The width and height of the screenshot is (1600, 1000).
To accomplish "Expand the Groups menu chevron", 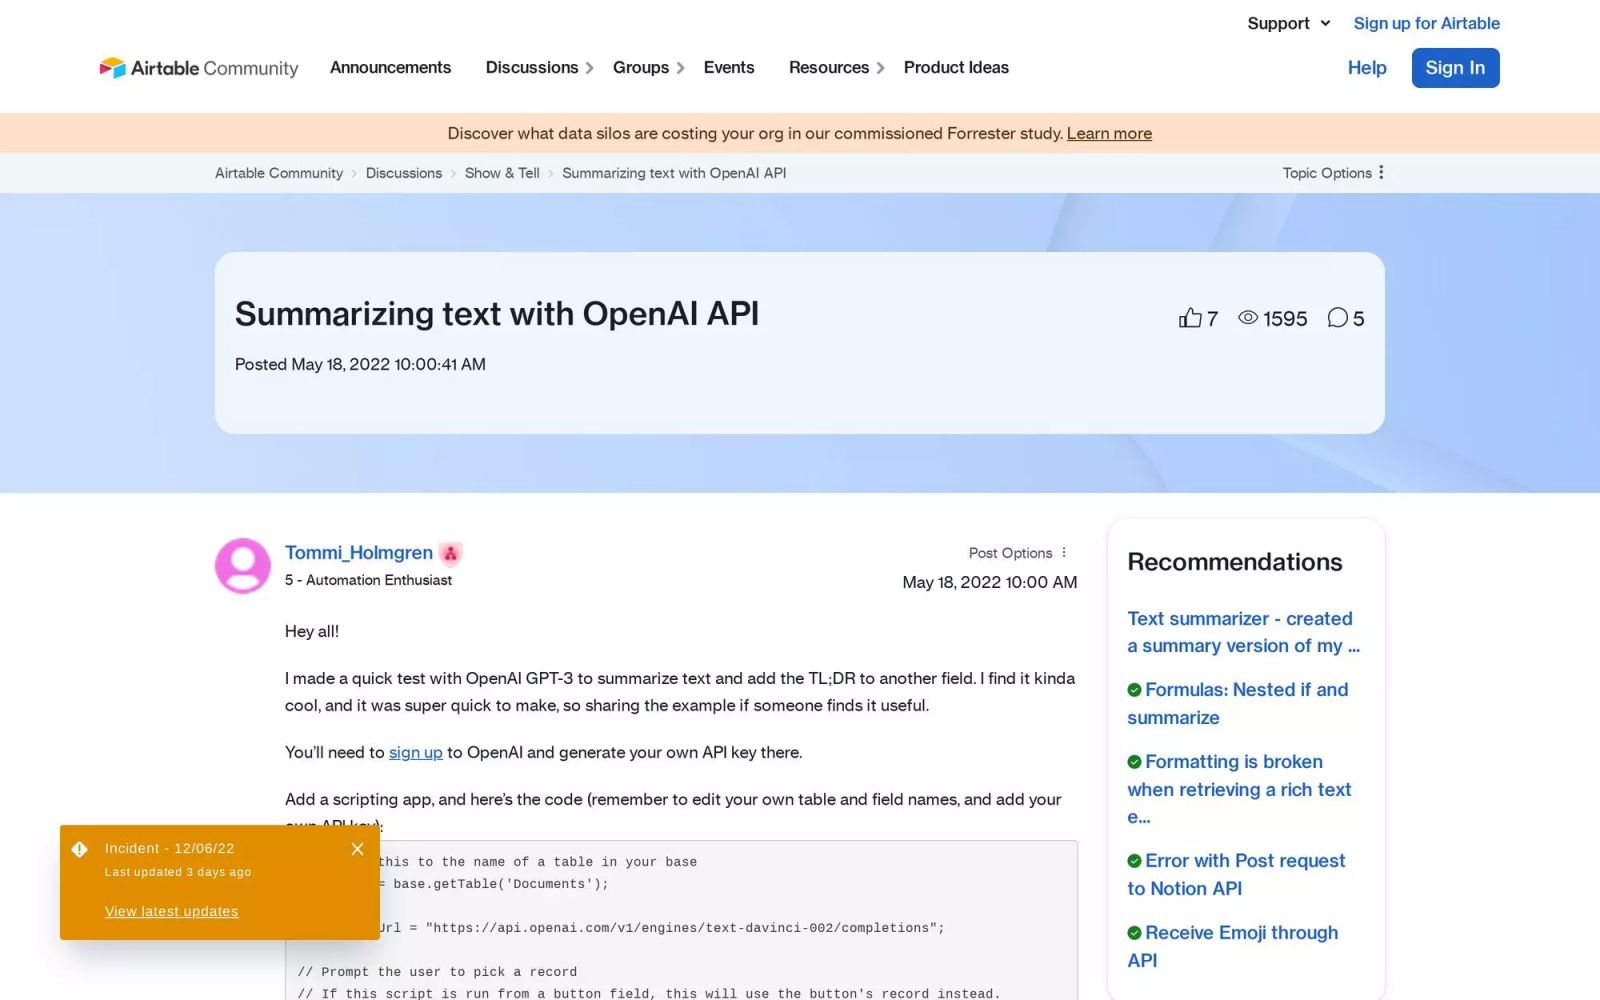I will (681, 68).
